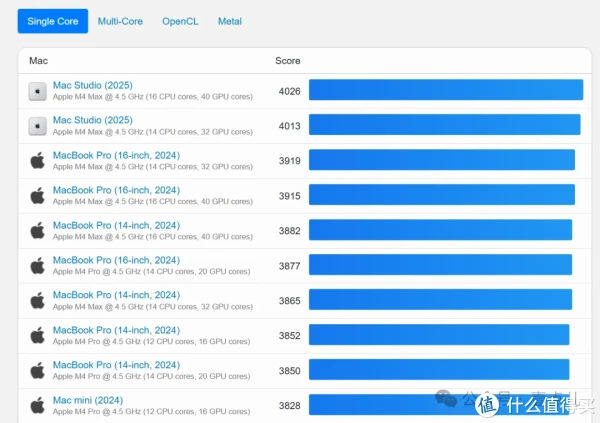The width and height of the screenshot is (600, 423).
Task: Click the Mac Studio icon beside score 4026
Action: 37,91
